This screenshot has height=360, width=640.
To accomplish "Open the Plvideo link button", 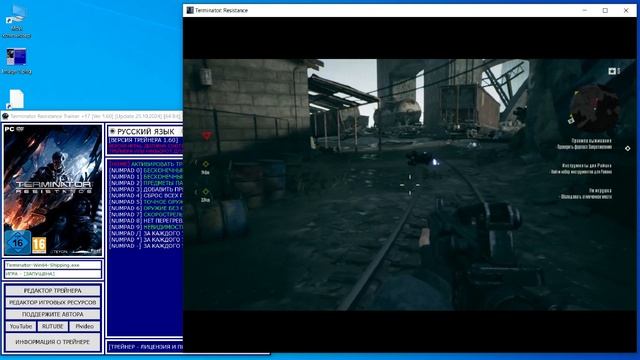I will coord(85,327).
